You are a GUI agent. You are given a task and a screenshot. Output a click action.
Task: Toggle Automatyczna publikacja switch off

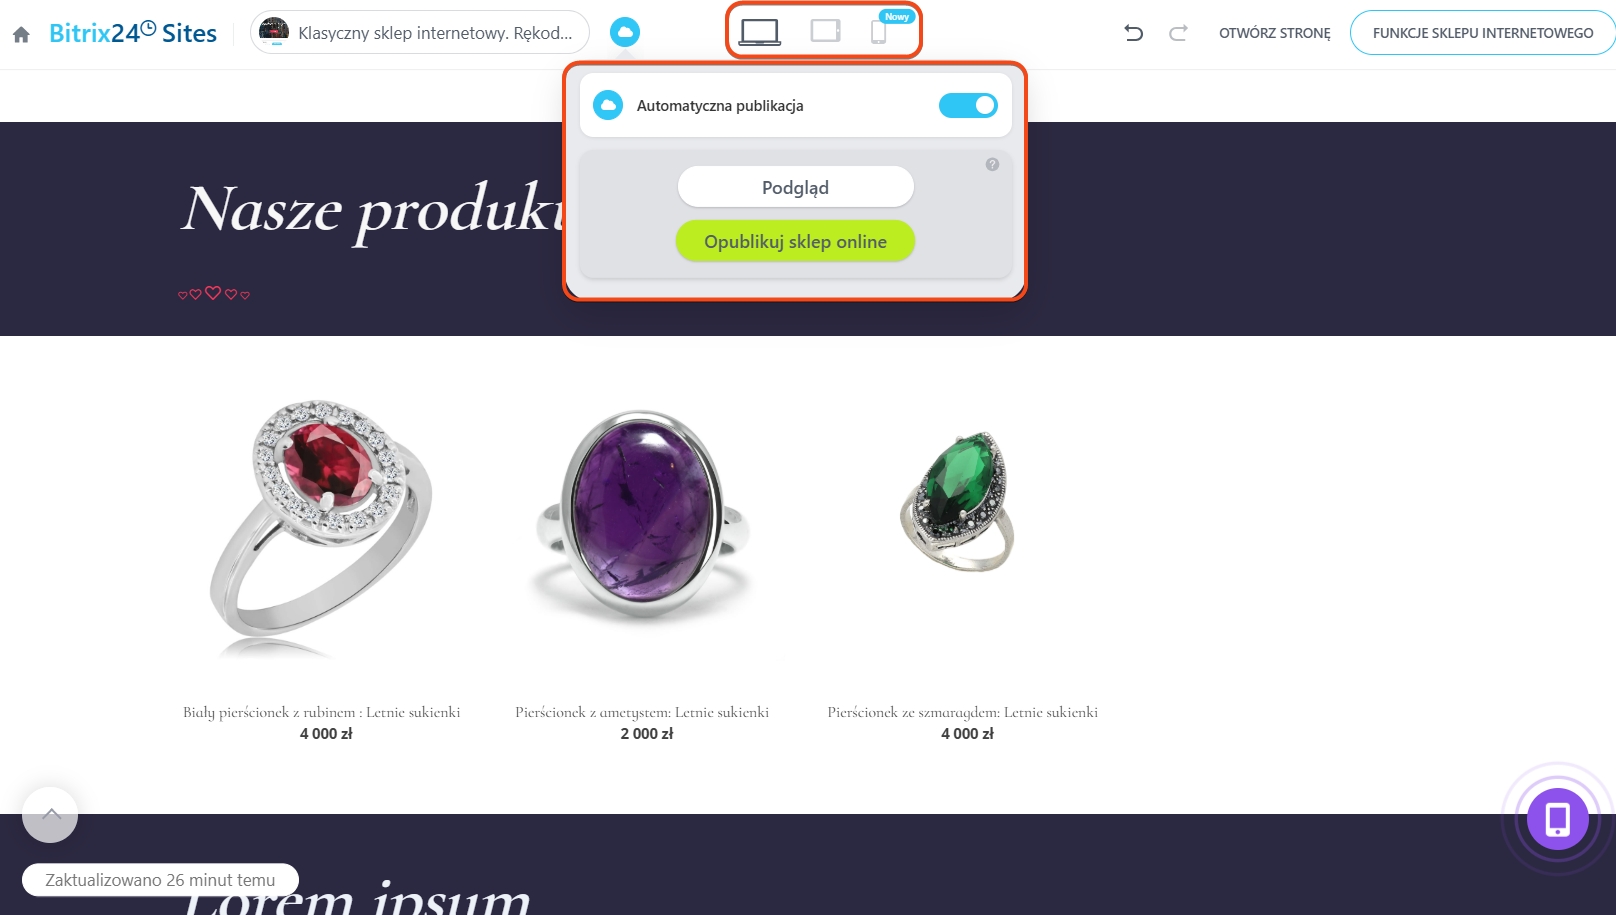click(968, 105)
